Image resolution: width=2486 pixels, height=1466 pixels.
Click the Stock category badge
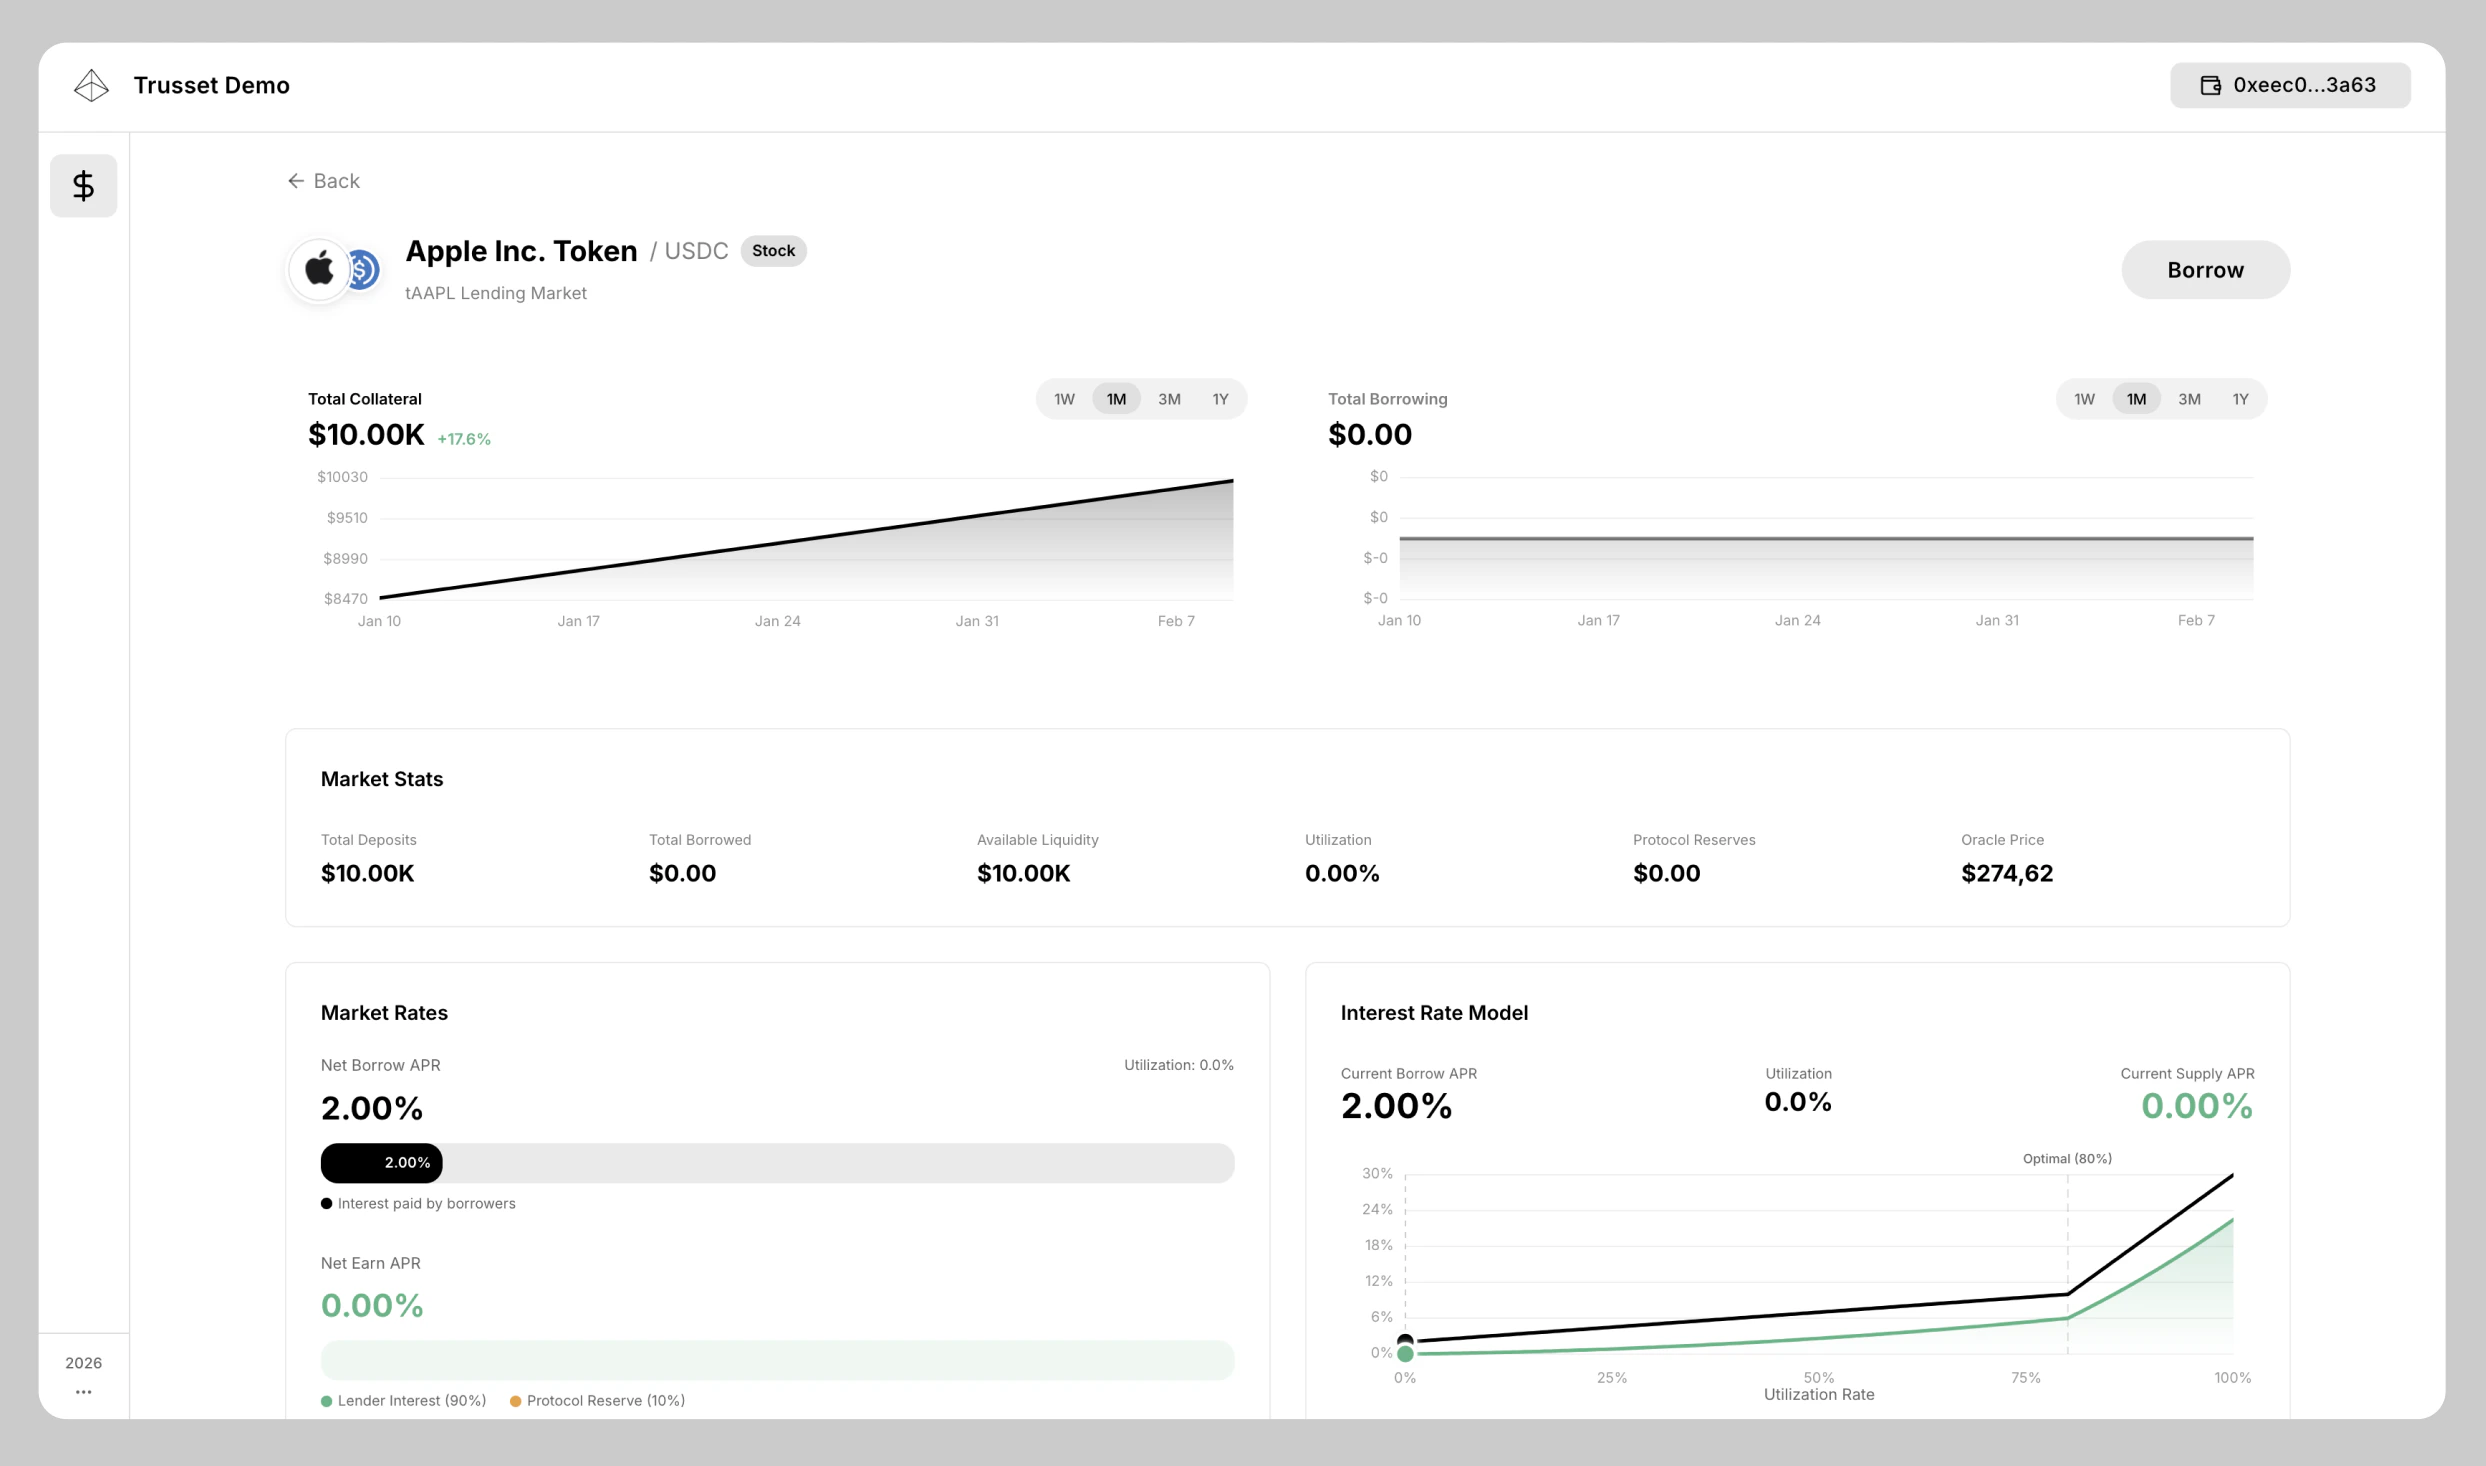pos(772,250)
